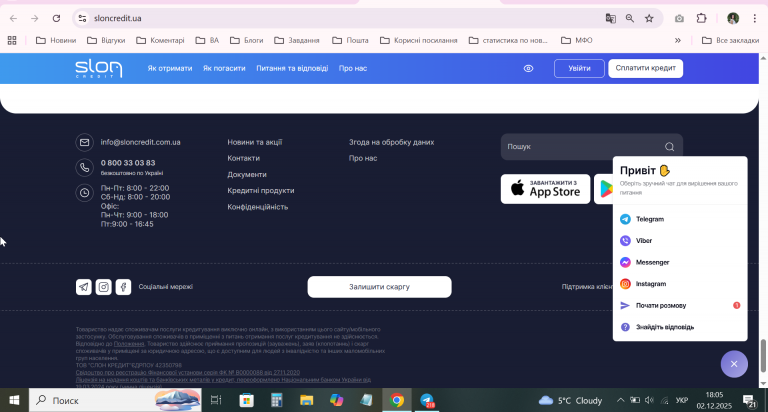Click the Сплатити кредит button
768x412 pixels.
point(646,68)
